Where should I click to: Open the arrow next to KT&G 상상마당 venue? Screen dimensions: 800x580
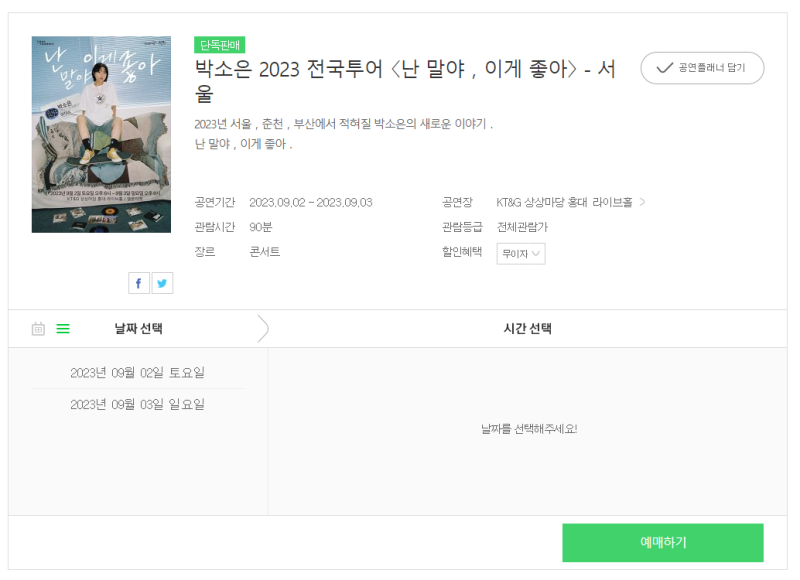pos(642,203)
